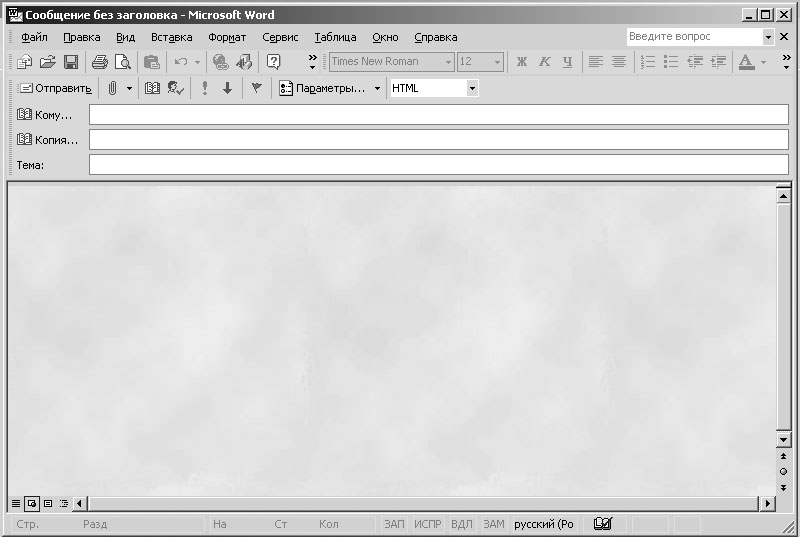
Task: Open the Times New Roman font dropdown
Action: click(x=448, y=62)
